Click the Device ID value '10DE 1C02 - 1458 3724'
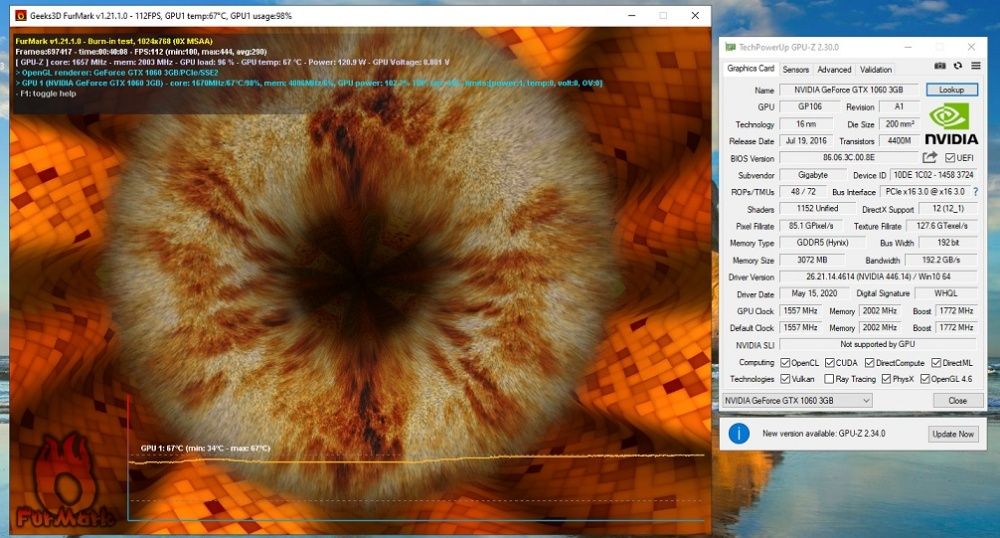Viewport: 1000px width, 538px height. pos(934,175)
